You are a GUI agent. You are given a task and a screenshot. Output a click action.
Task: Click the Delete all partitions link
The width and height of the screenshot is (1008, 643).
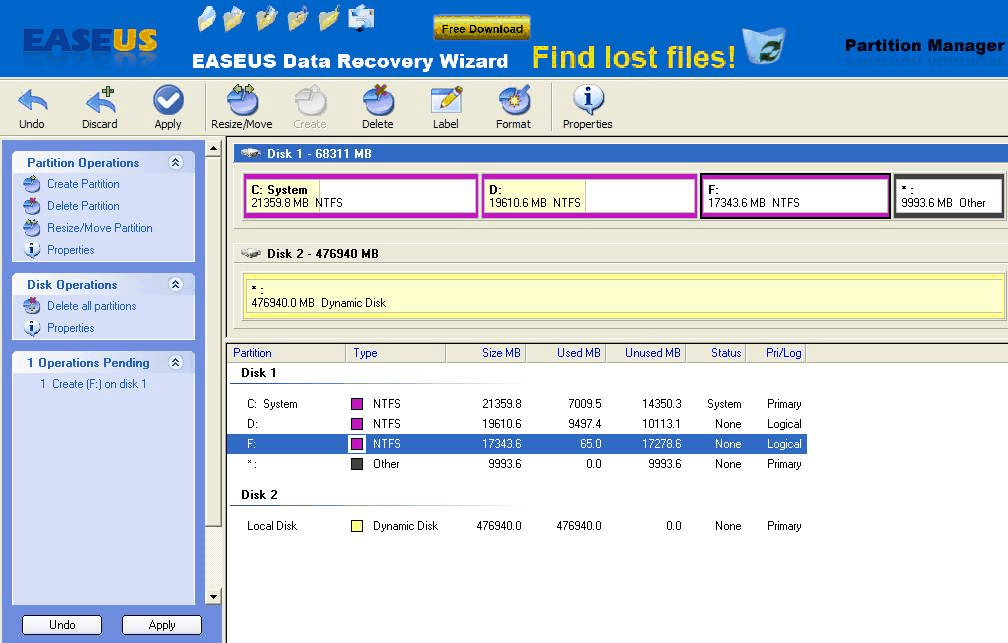click(x=91, y=306)
